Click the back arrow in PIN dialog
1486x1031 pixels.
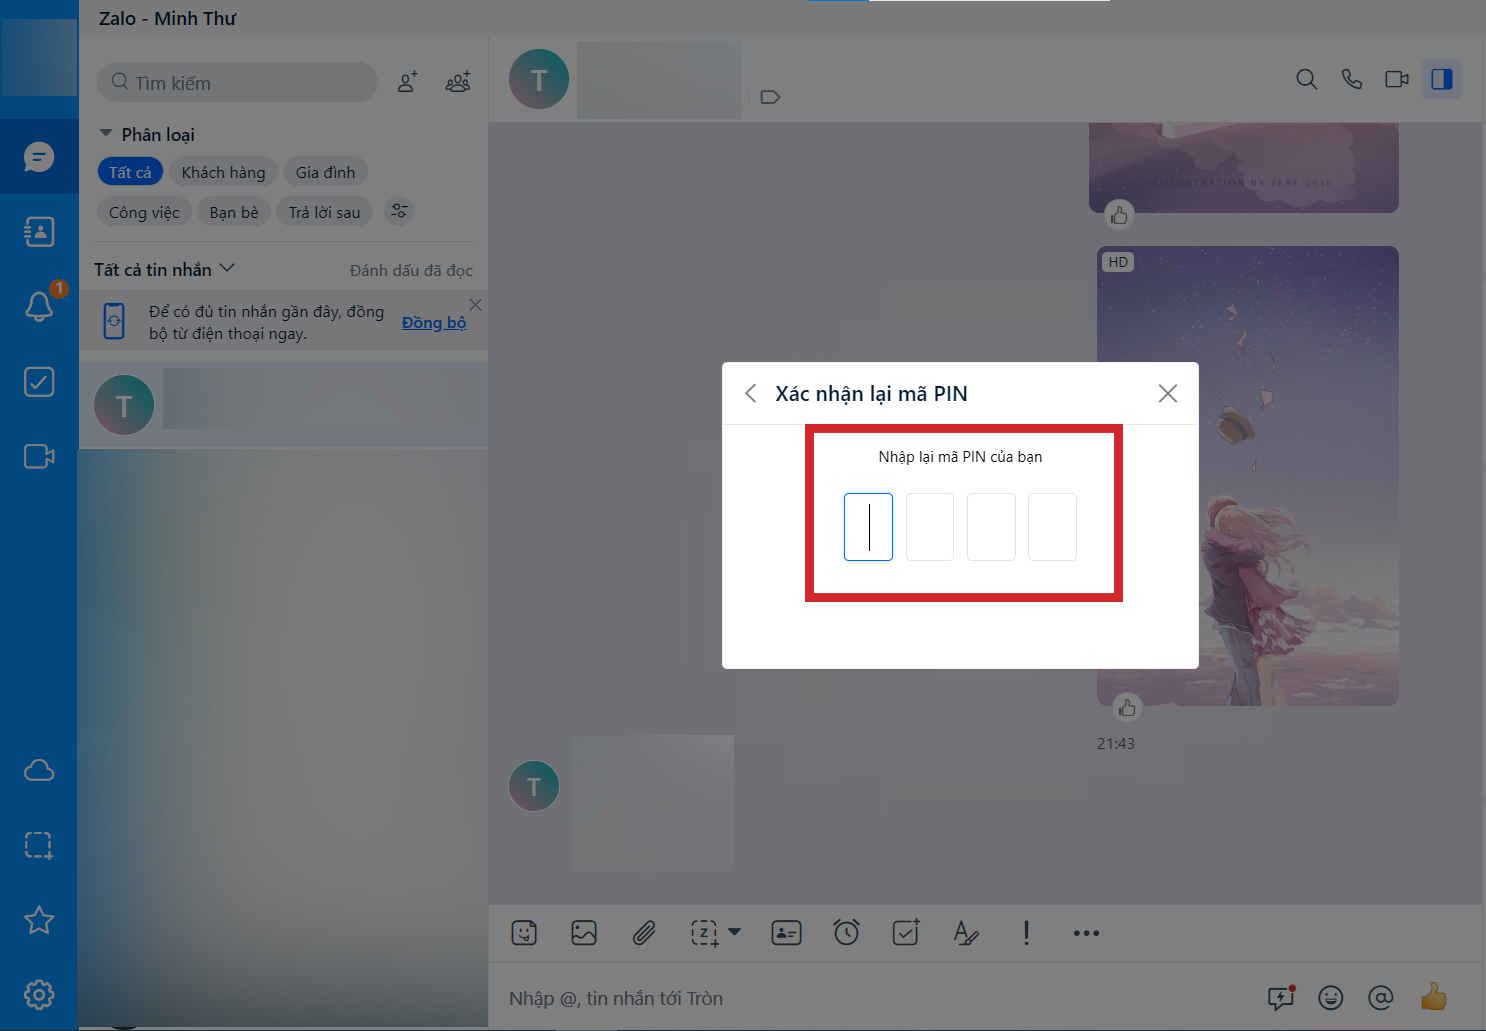tap(751, 394)
